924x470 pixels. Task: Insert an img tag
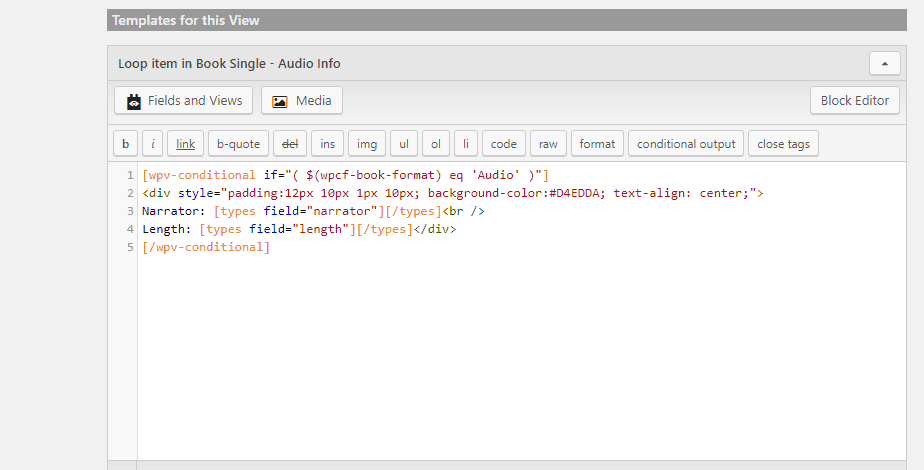click(x=367, y=144)
